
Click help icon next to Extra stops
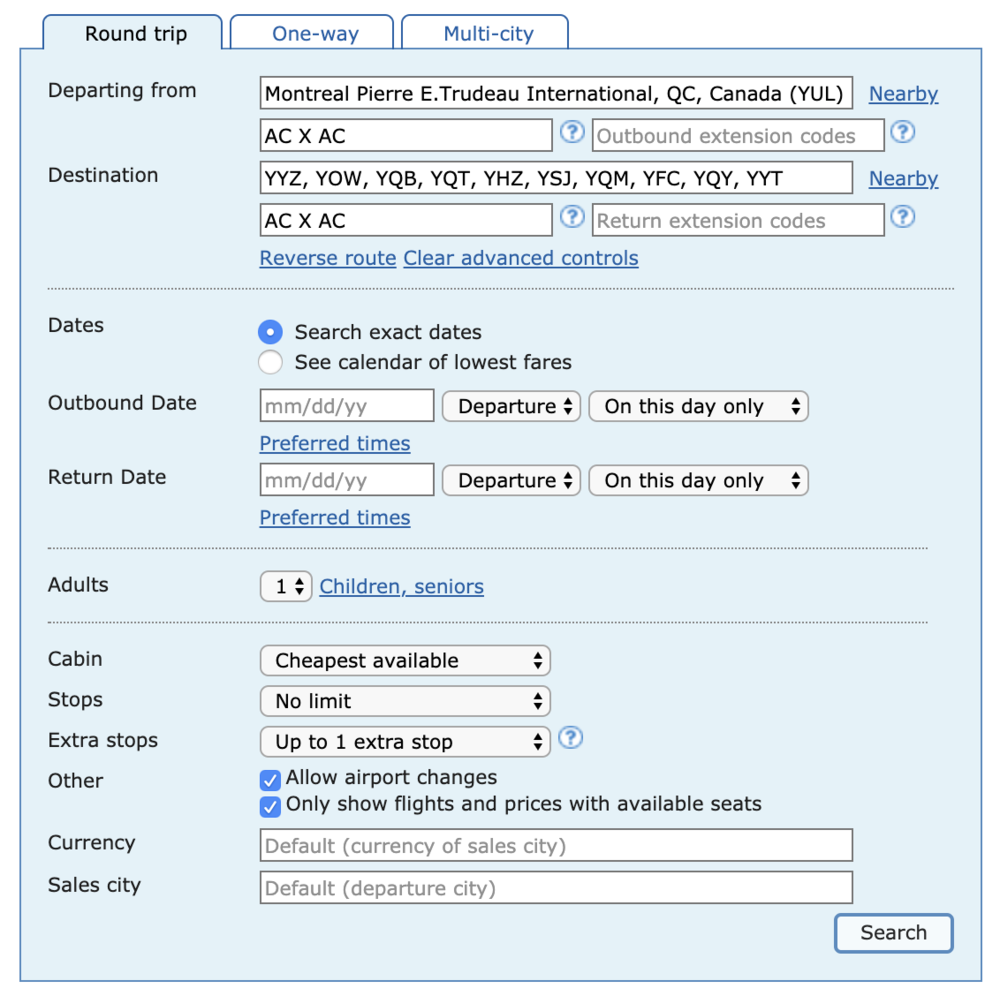tap(570, 739)
